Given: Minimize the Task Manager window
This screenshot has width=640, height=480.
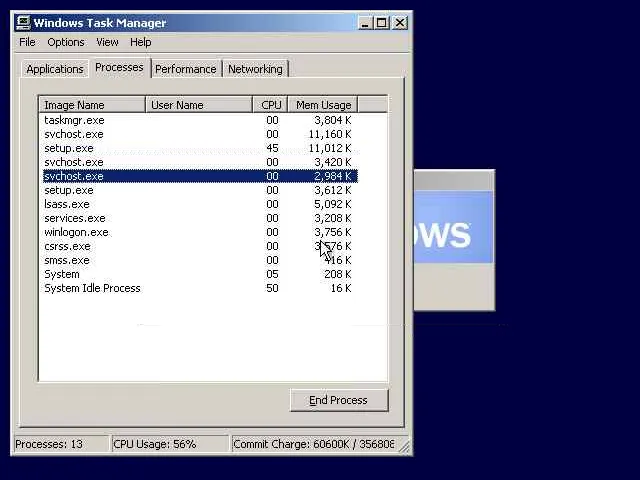Looking at the screenshot, I should point(365,23).
